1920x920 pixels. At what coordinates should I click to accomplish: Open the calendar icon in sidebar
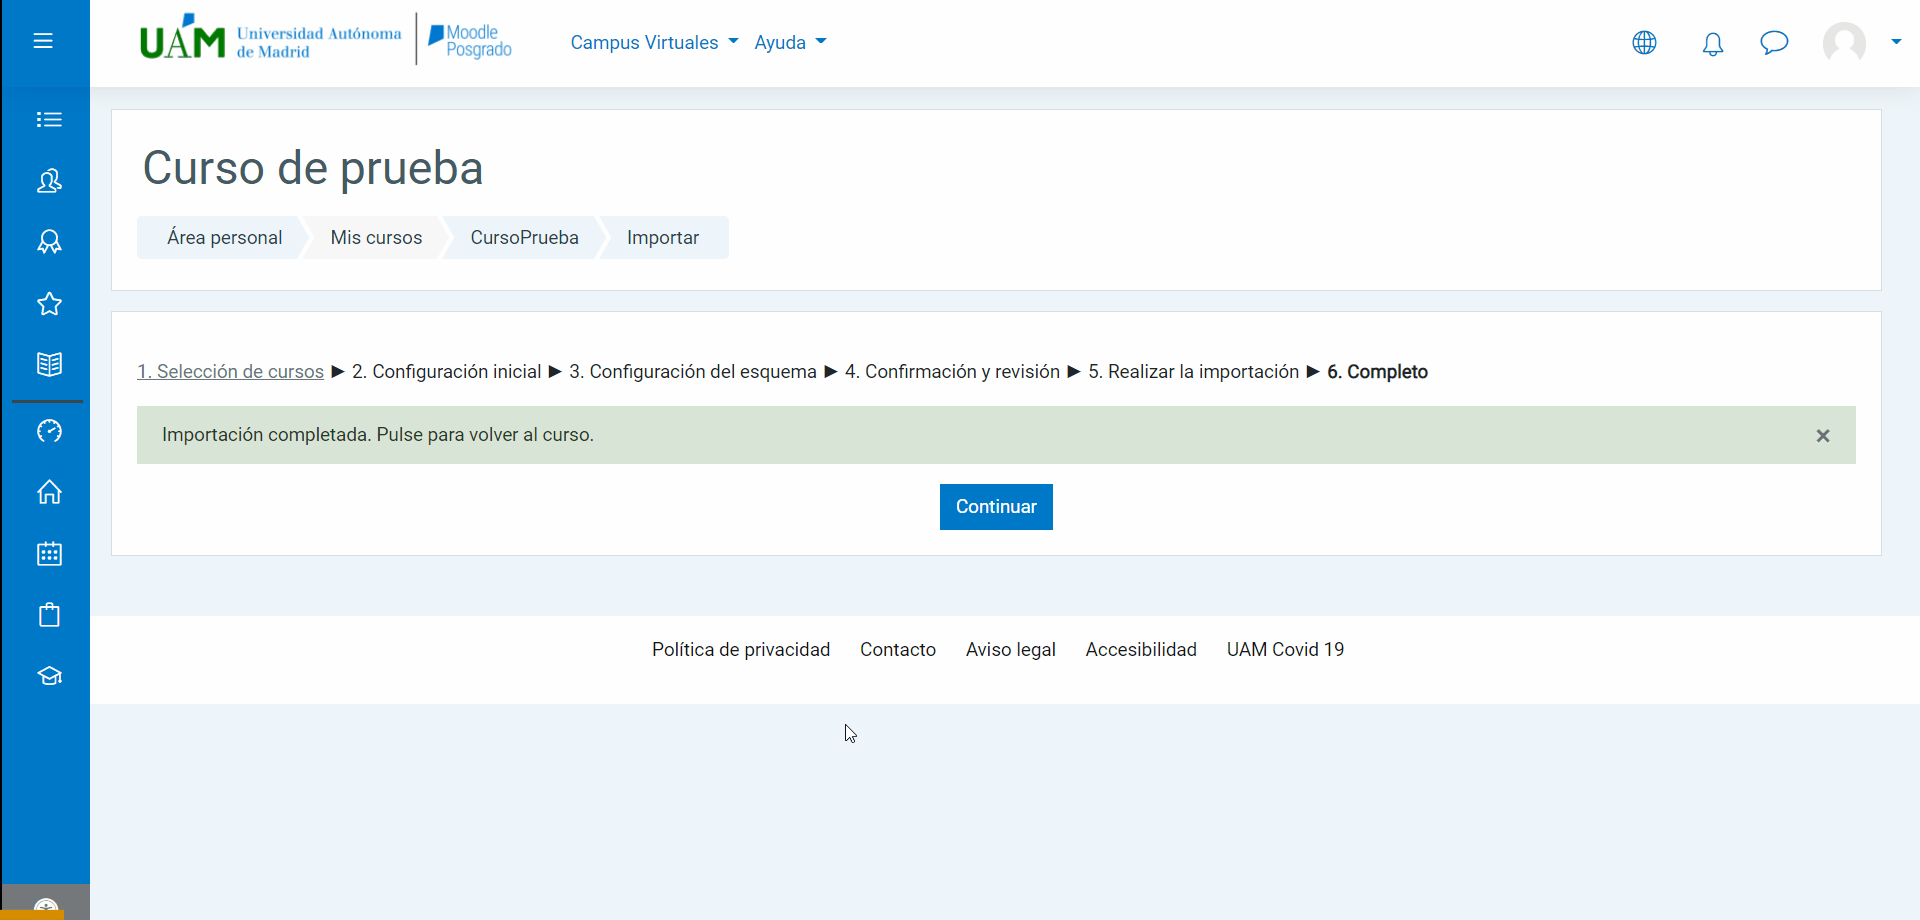[x=49, y=554]
